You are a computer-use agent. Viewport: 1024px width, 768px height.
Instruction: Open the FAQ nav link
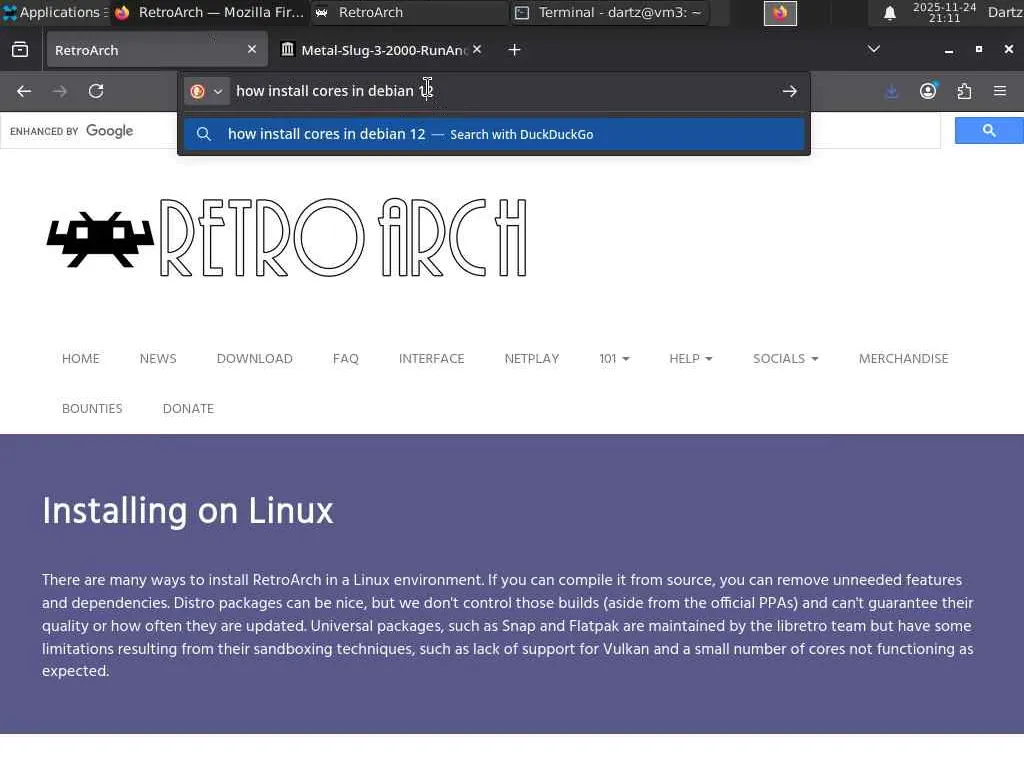[345, 359]
